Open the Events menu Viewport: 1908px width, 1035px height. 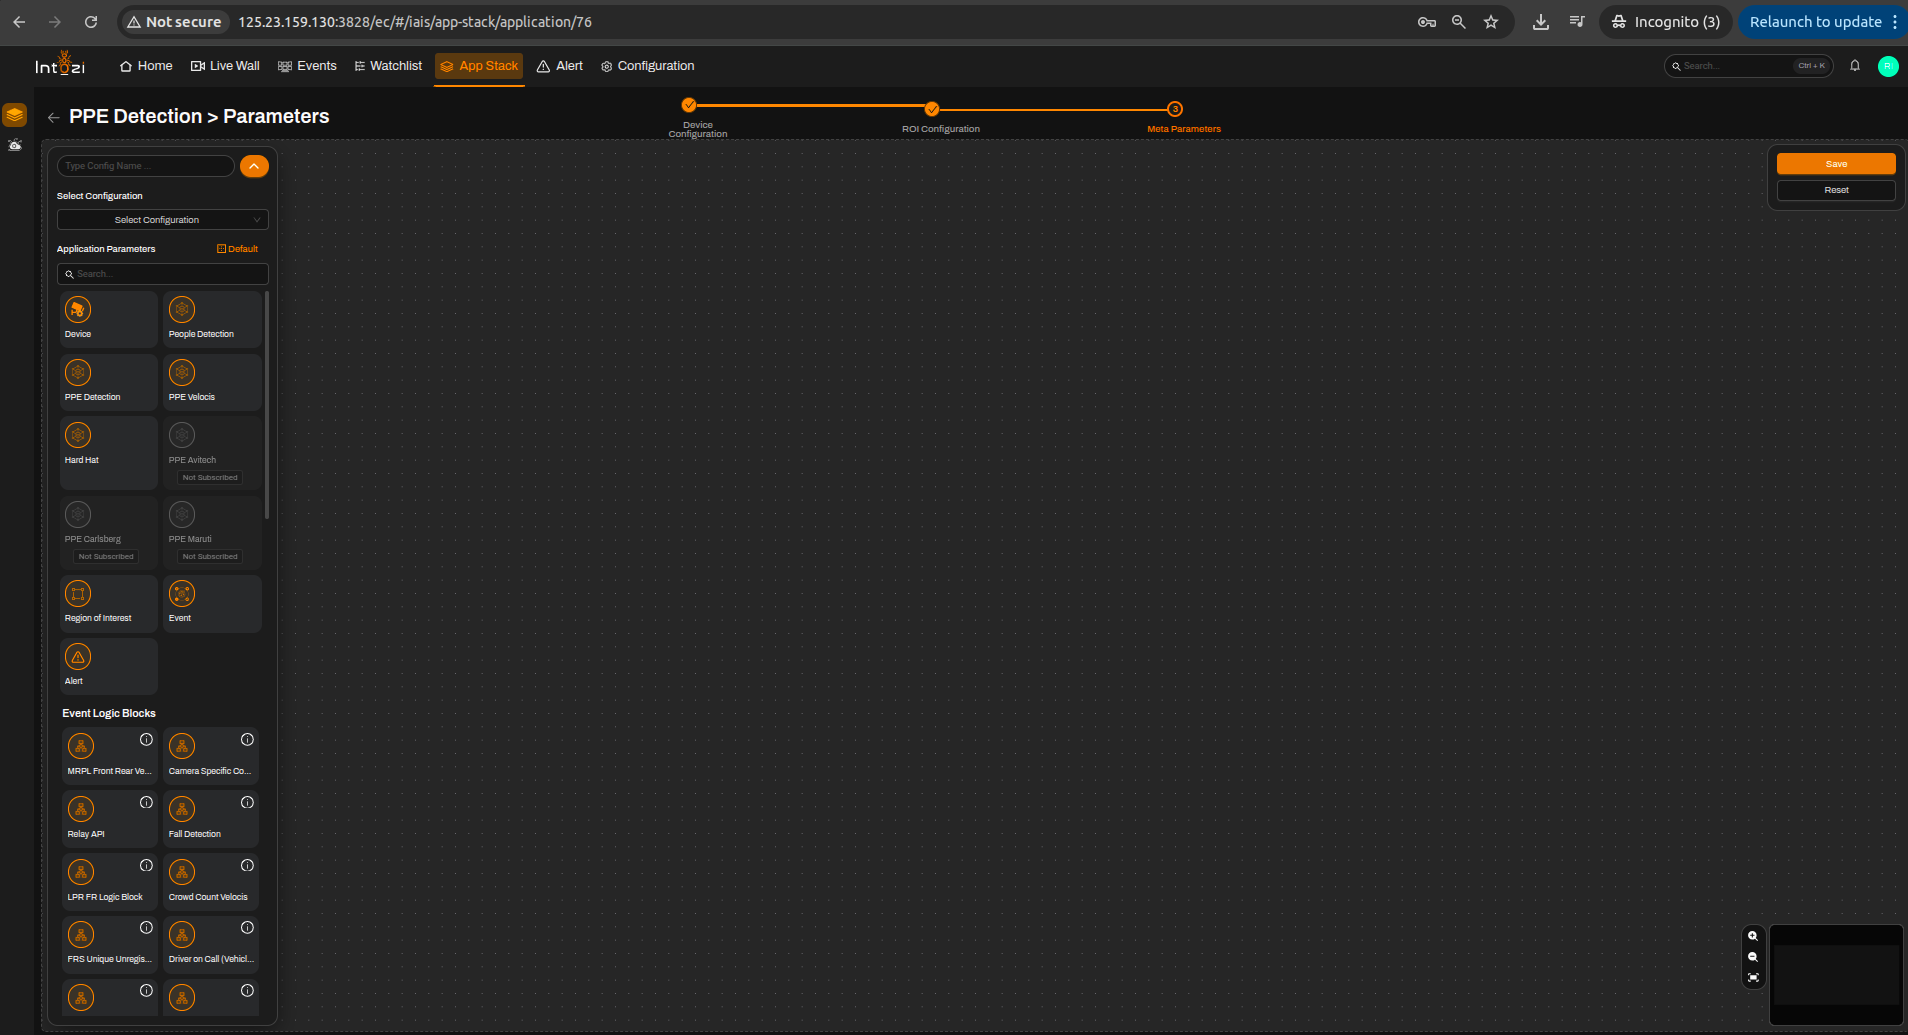[x=307, y=66]
